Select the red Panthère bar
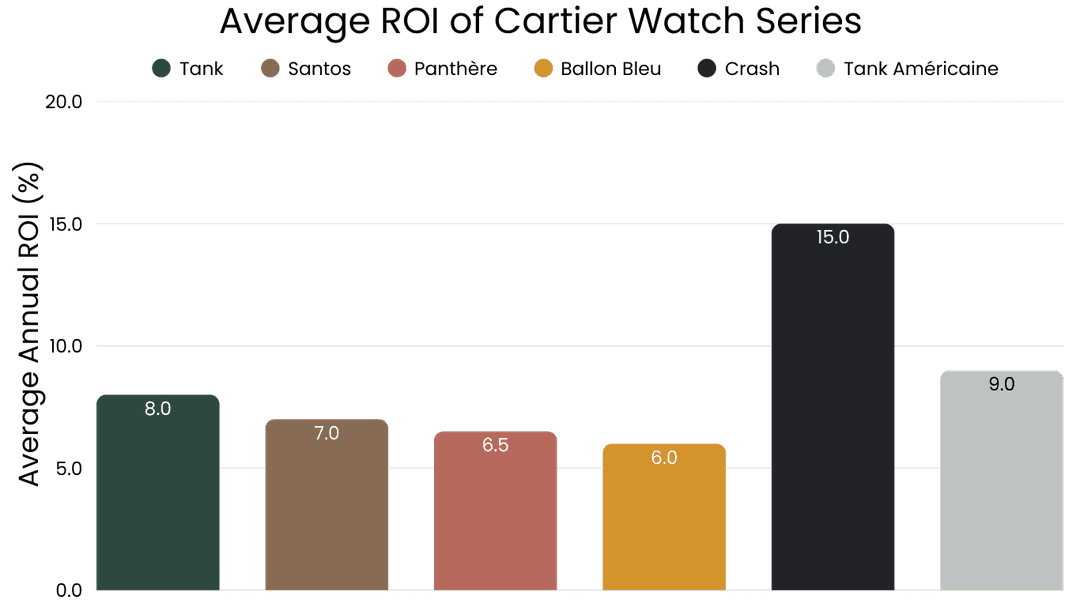Screen dimensions: 1080x607 [x=495, y=511]
